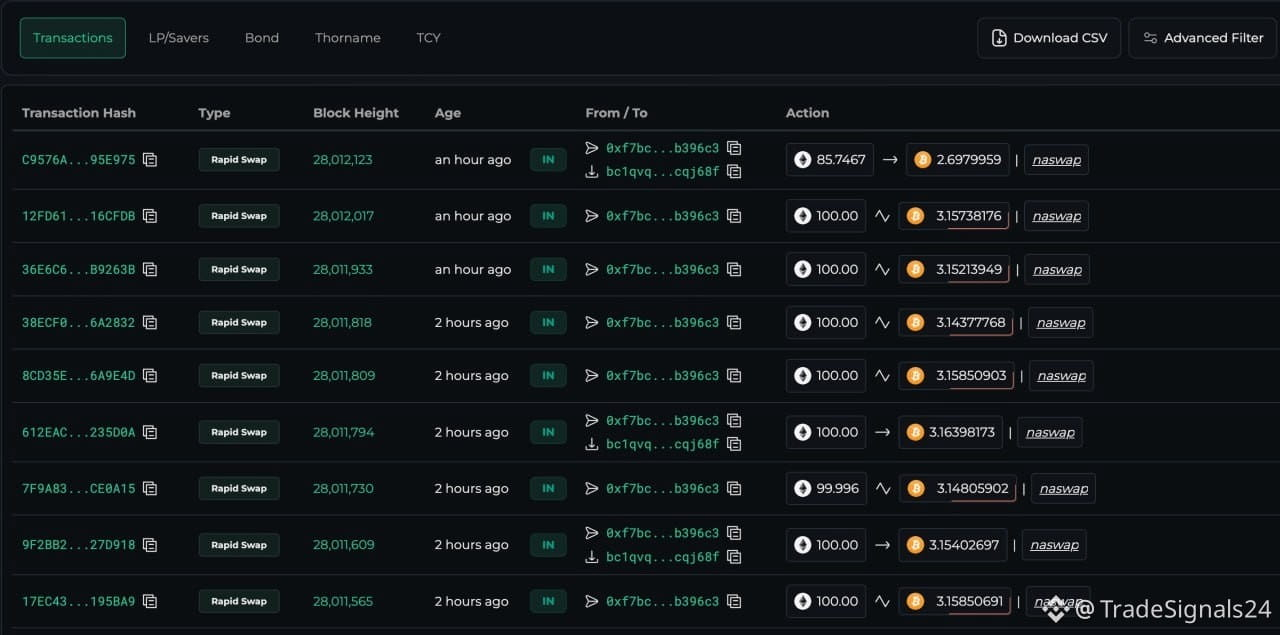Open transaction 36E6C6...B9263B details
Screen dimensions: 1280x635
(x=78, y=269)
